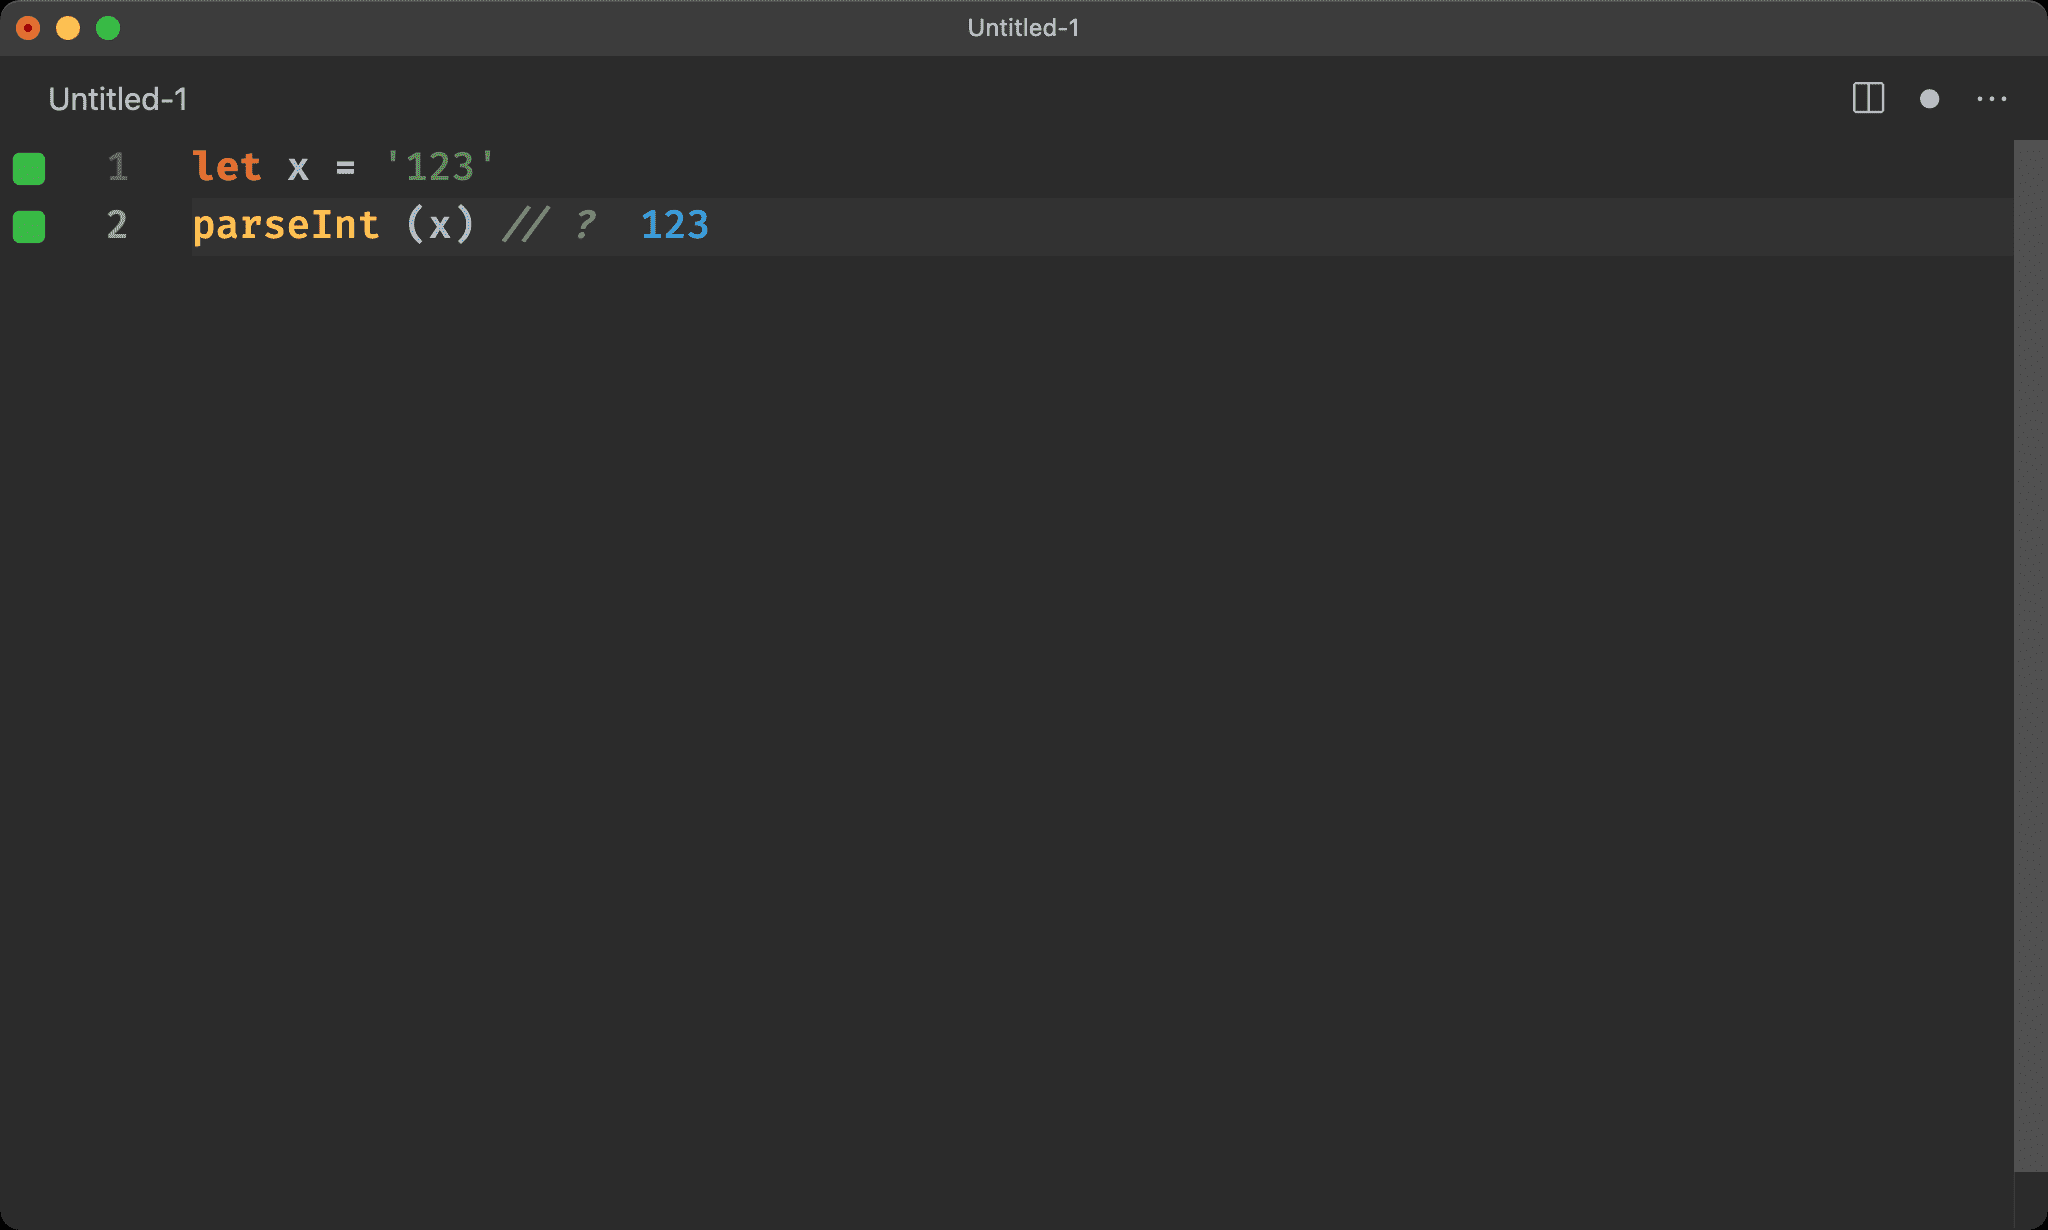
Task: Click the red close window button
Action: (x=28, y=28)
